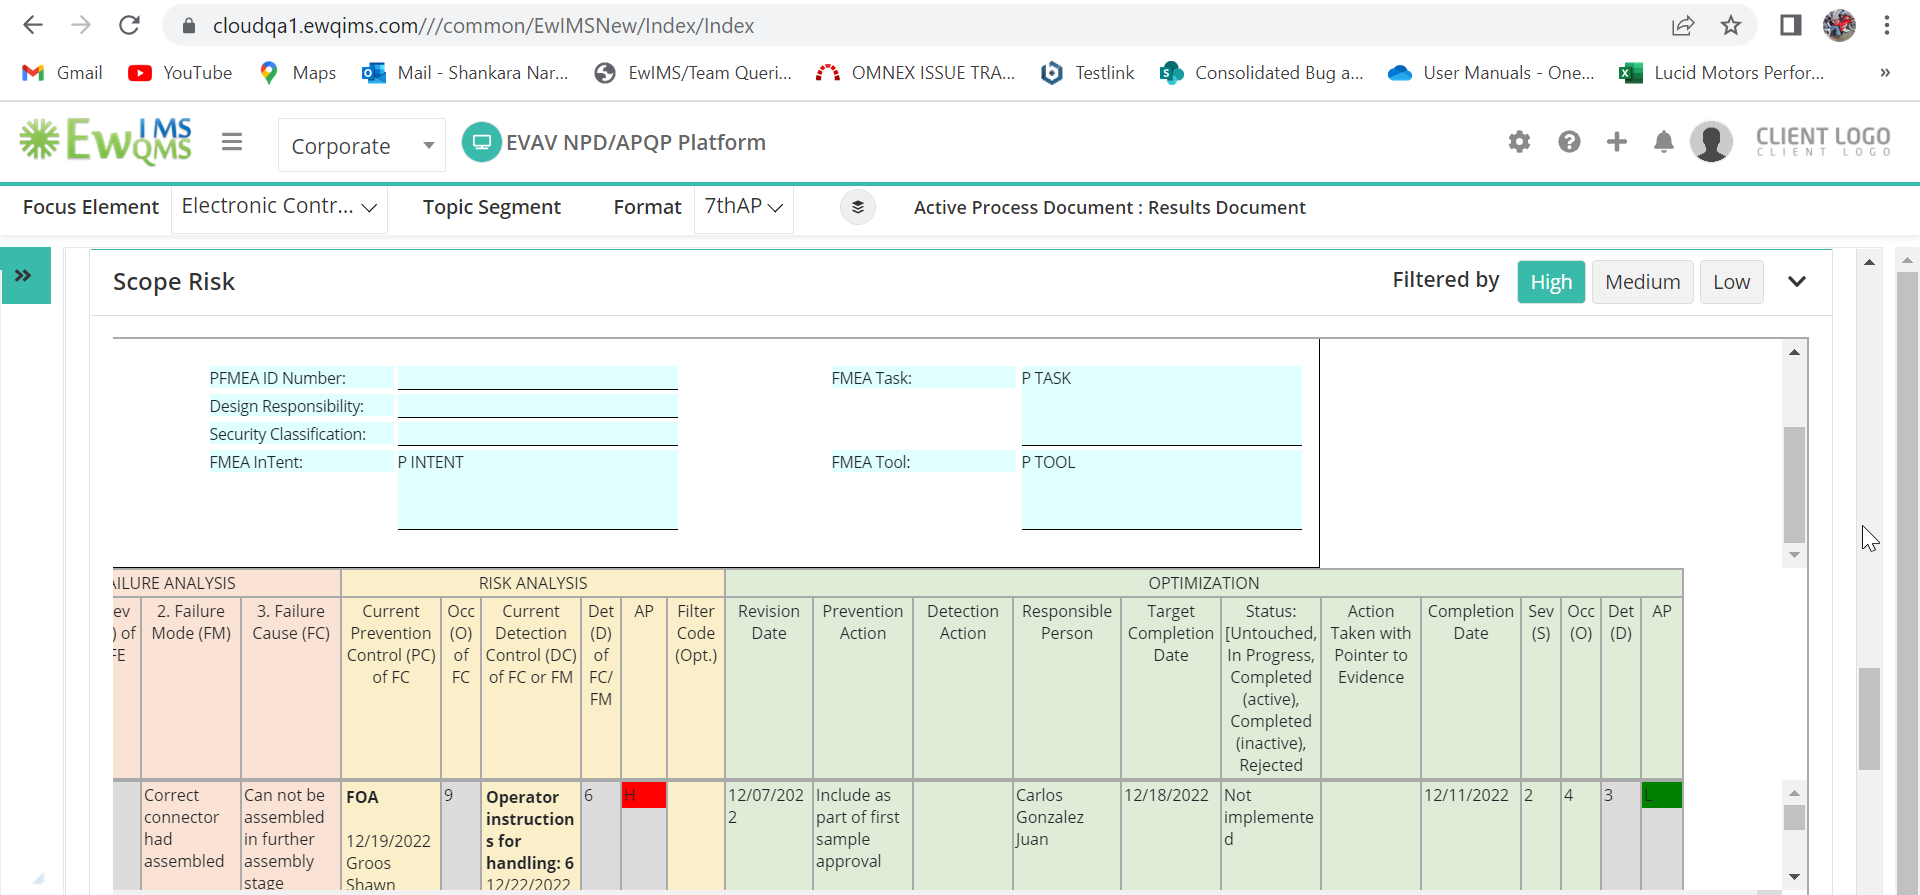Click the 'Not implemented' status cell
This screenshot has height=895, width=1920.
pyautogui.click(x=1271, y=834)
